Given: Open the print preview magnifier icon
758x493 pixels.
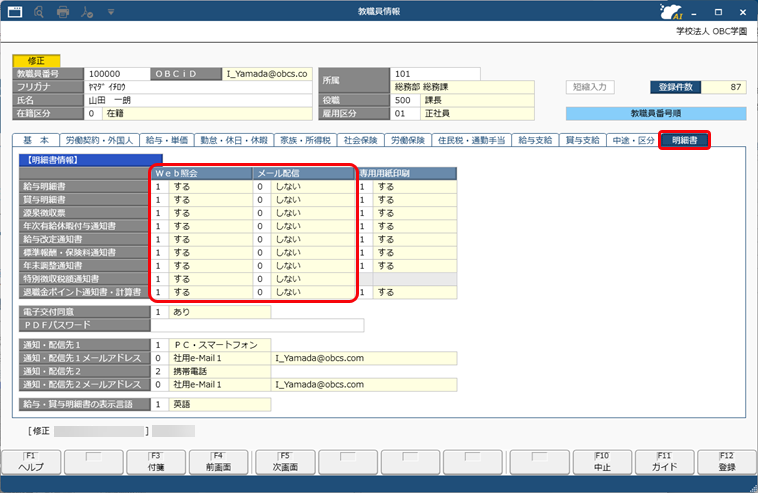Looking at the screenshot, I should pyautogui.click(x=39, y=12).
